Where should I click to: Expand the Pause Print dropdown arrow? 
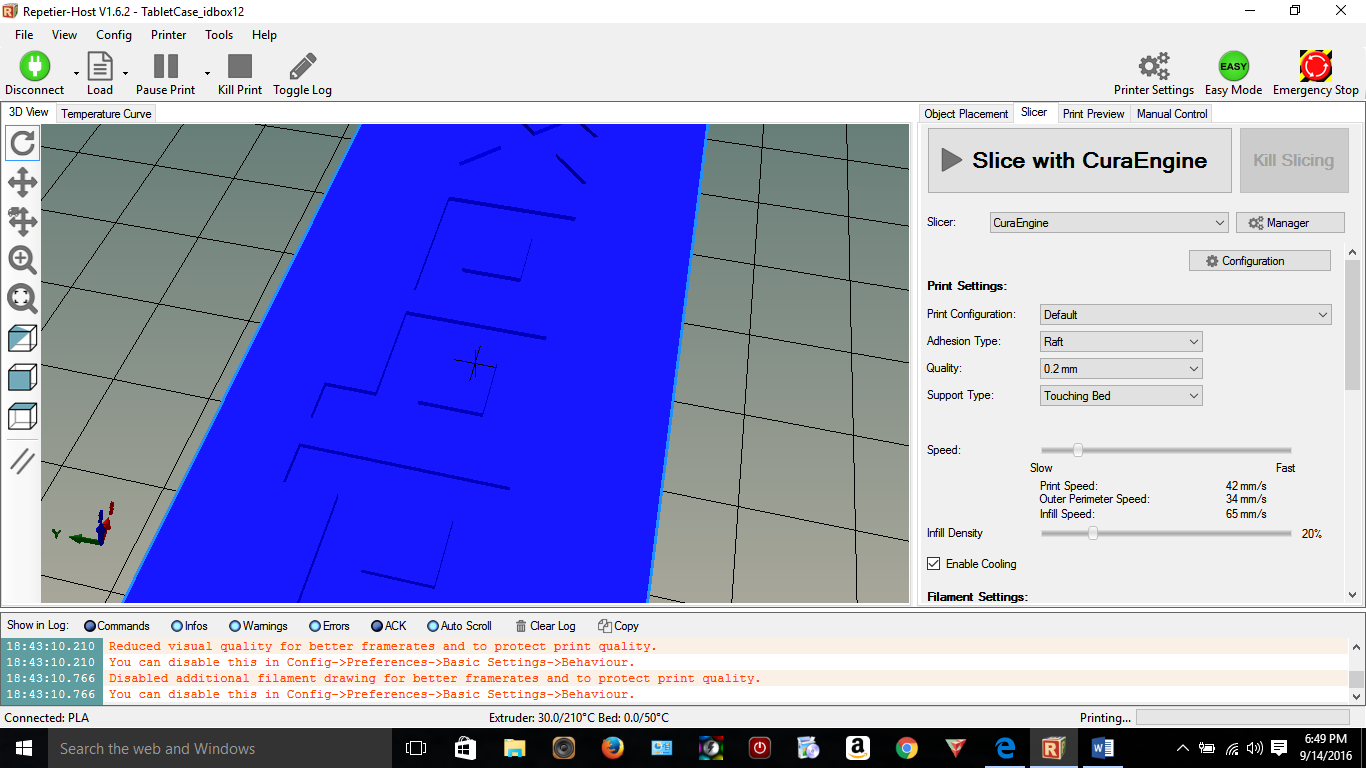[x=207, y=73]
